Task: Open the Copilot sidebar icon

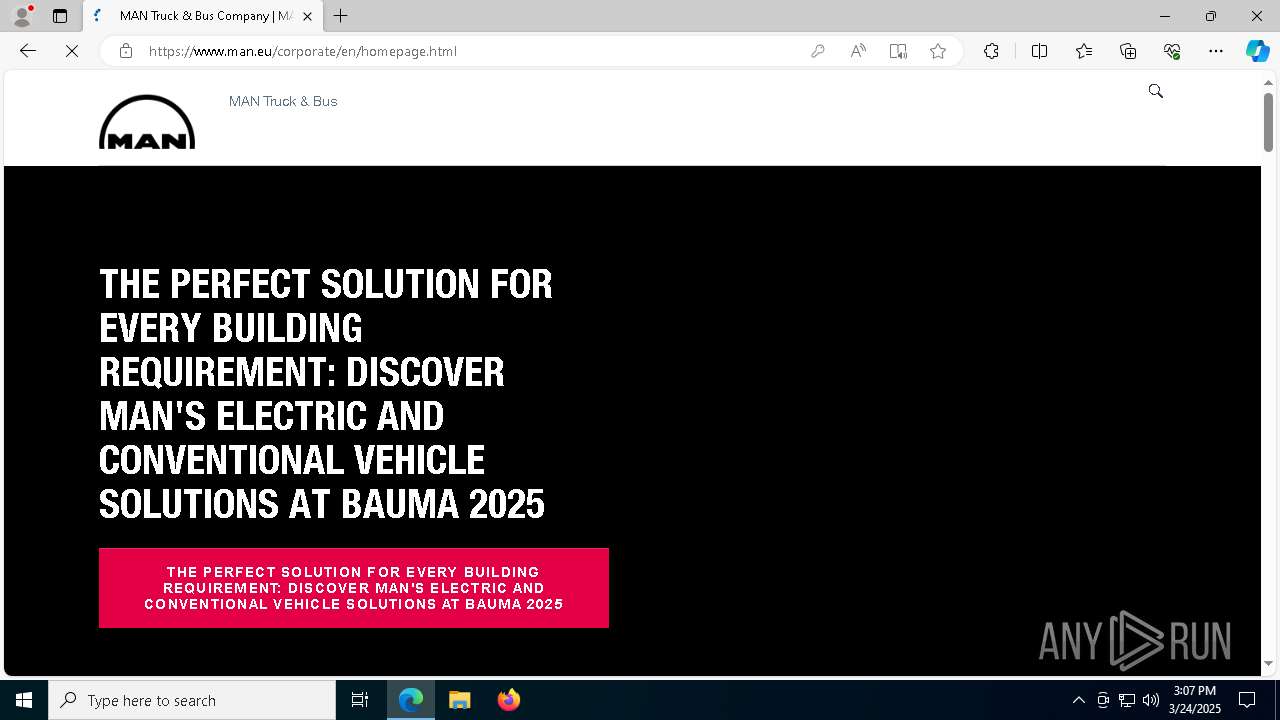Action: [x=1257, y=51]
